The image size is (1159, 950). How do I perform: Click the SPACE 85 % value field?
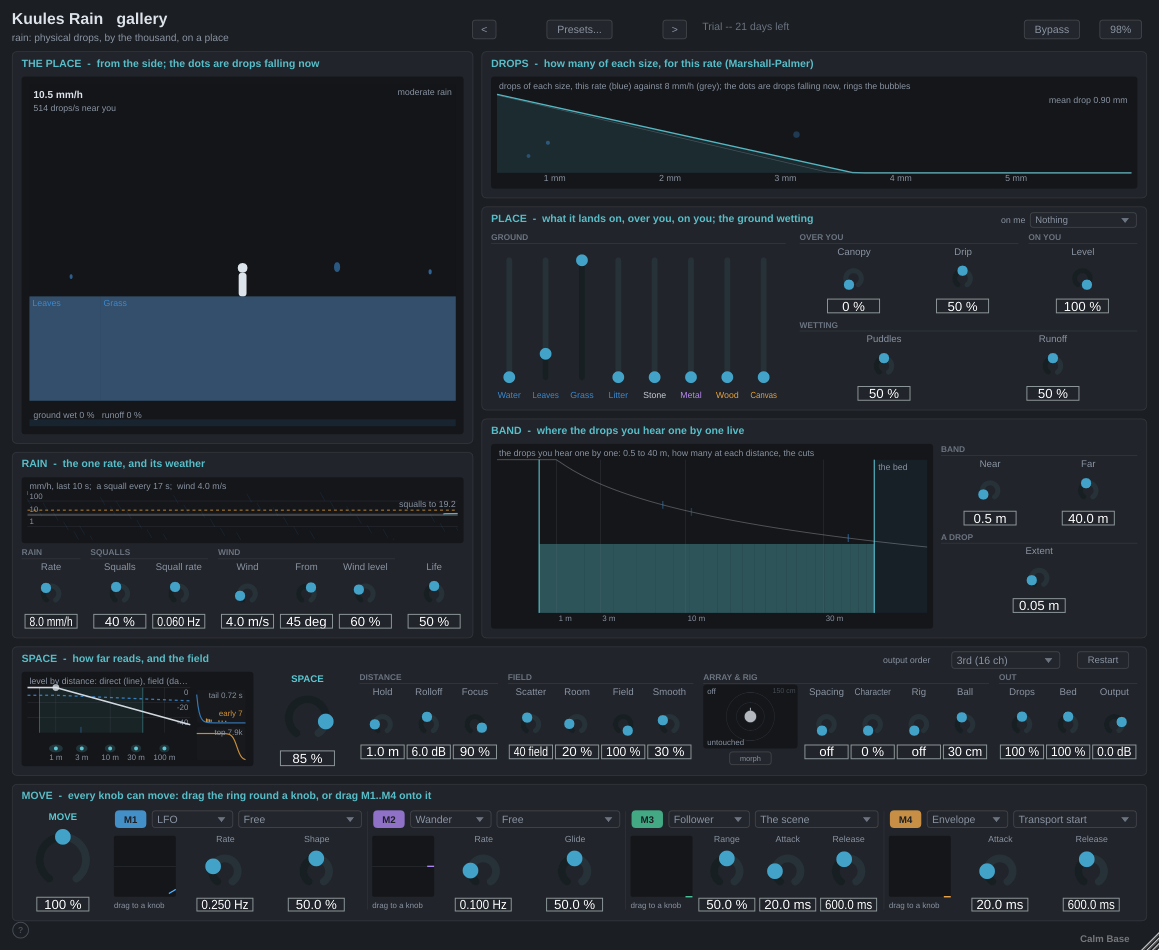tap(307, 759)
